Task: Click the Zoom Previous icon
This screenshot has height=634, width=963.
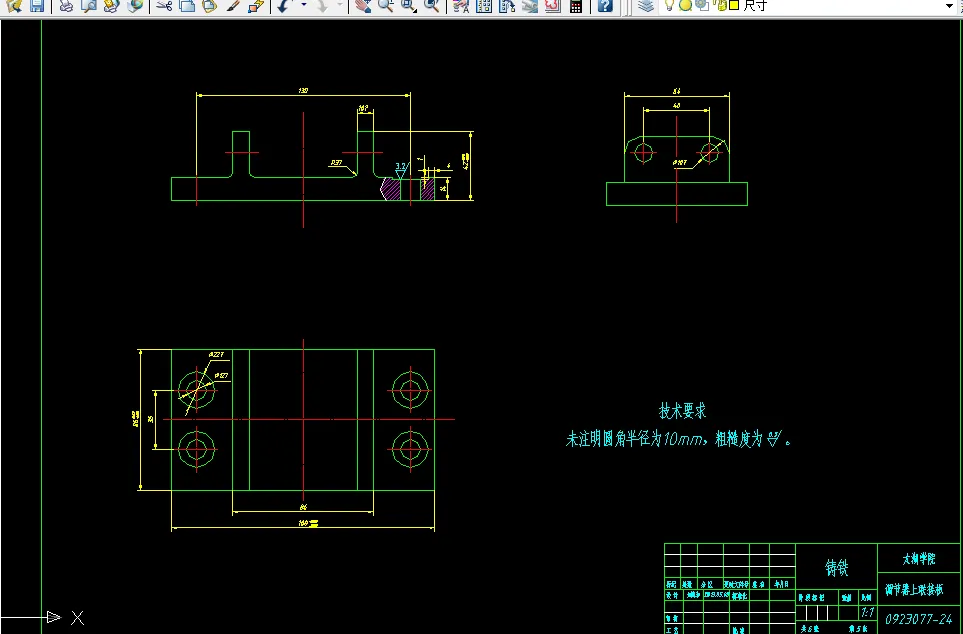Action: (432, 6)
